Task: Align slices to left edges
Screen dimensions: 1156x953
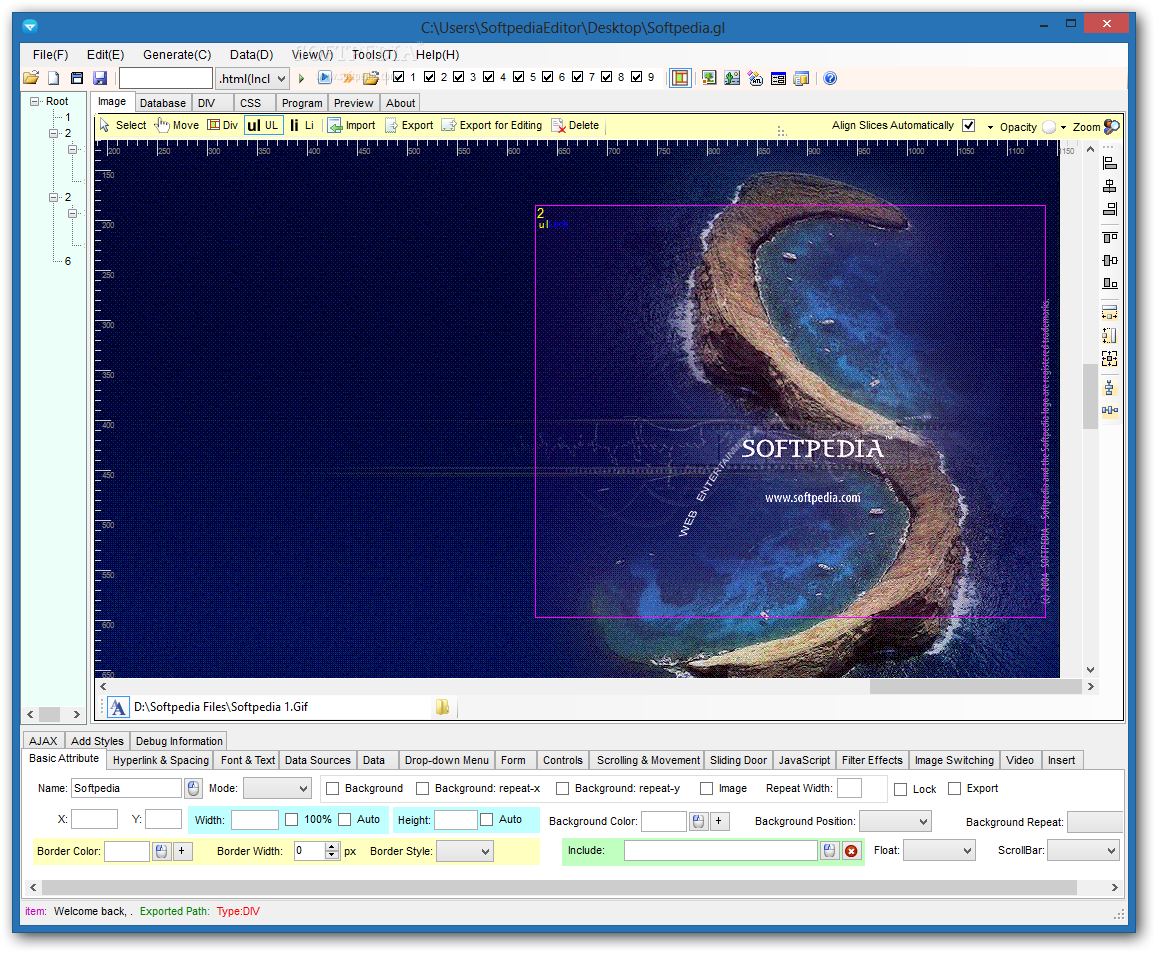Action: [1110, 164]
